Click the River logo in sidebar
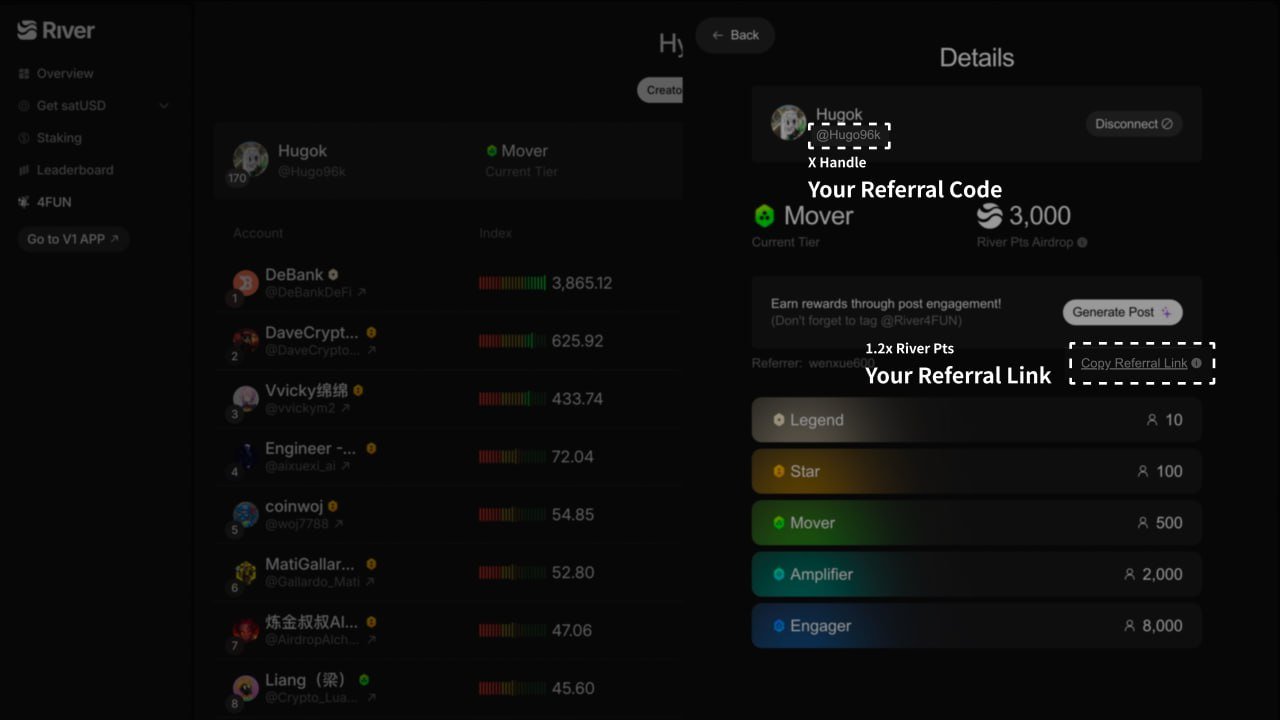 point(56,30)
